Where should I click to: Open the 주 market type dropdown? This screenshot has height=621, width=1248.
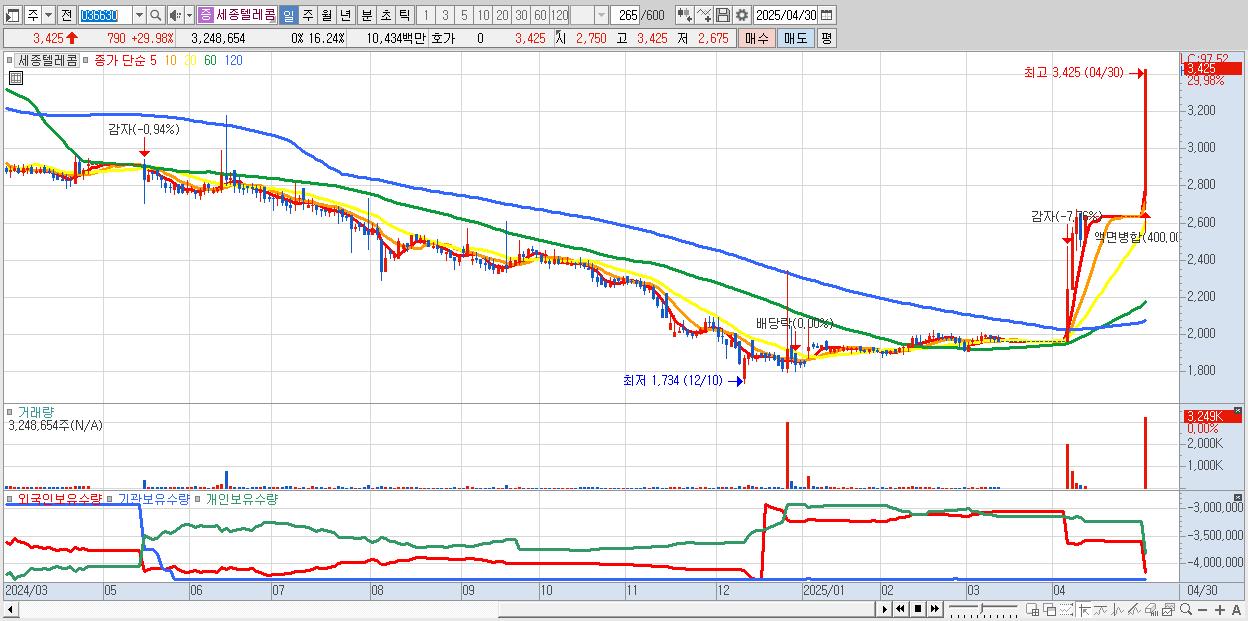48,15
